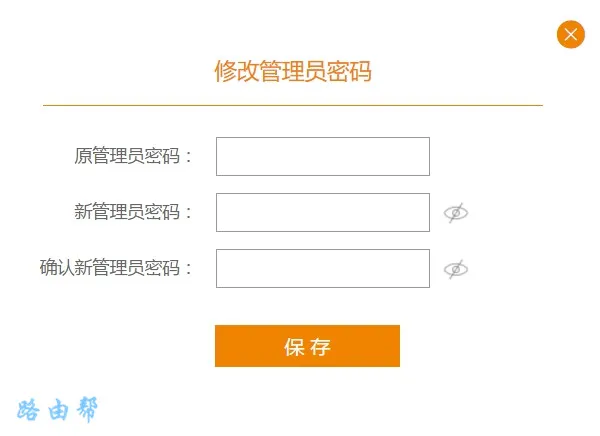Viewport: 600px width, 436px height.
Task: Click the crossed-eye icon beside 新管理员密码
Action: pyautogui.click(x=456, y=213)
